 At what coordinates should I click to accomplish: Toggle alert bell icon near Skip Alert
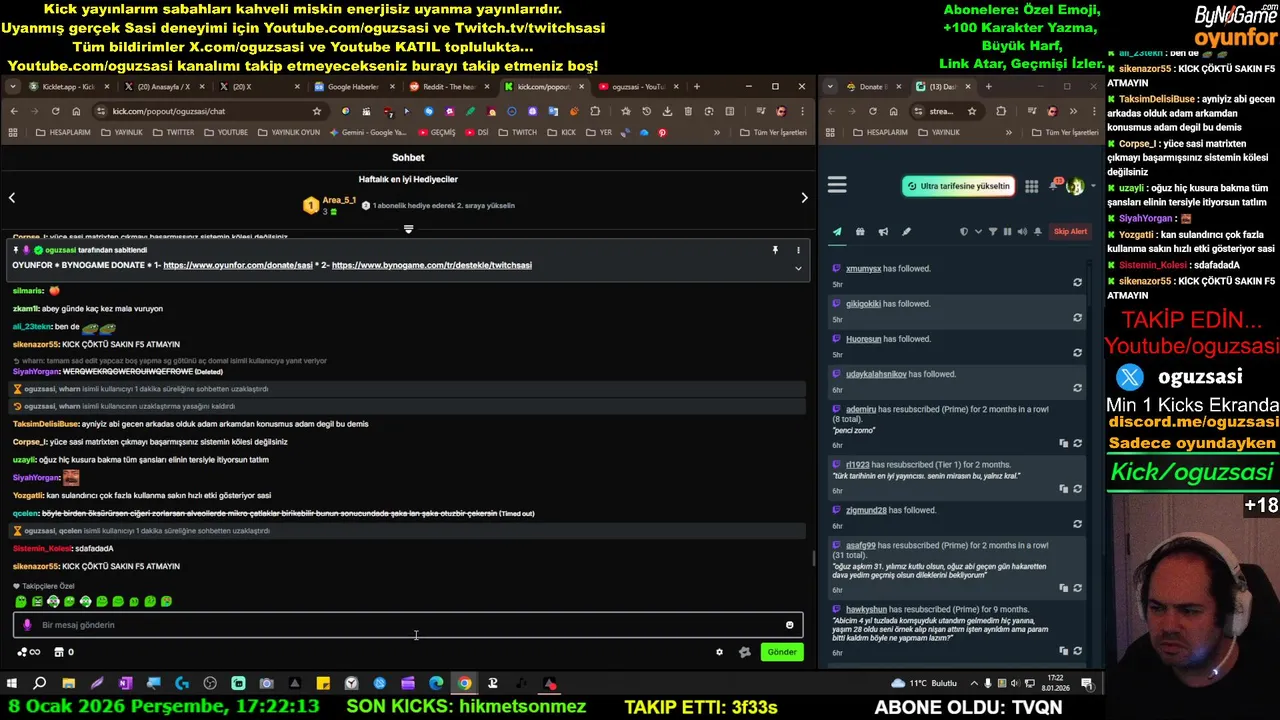(x=1038, y=232)
